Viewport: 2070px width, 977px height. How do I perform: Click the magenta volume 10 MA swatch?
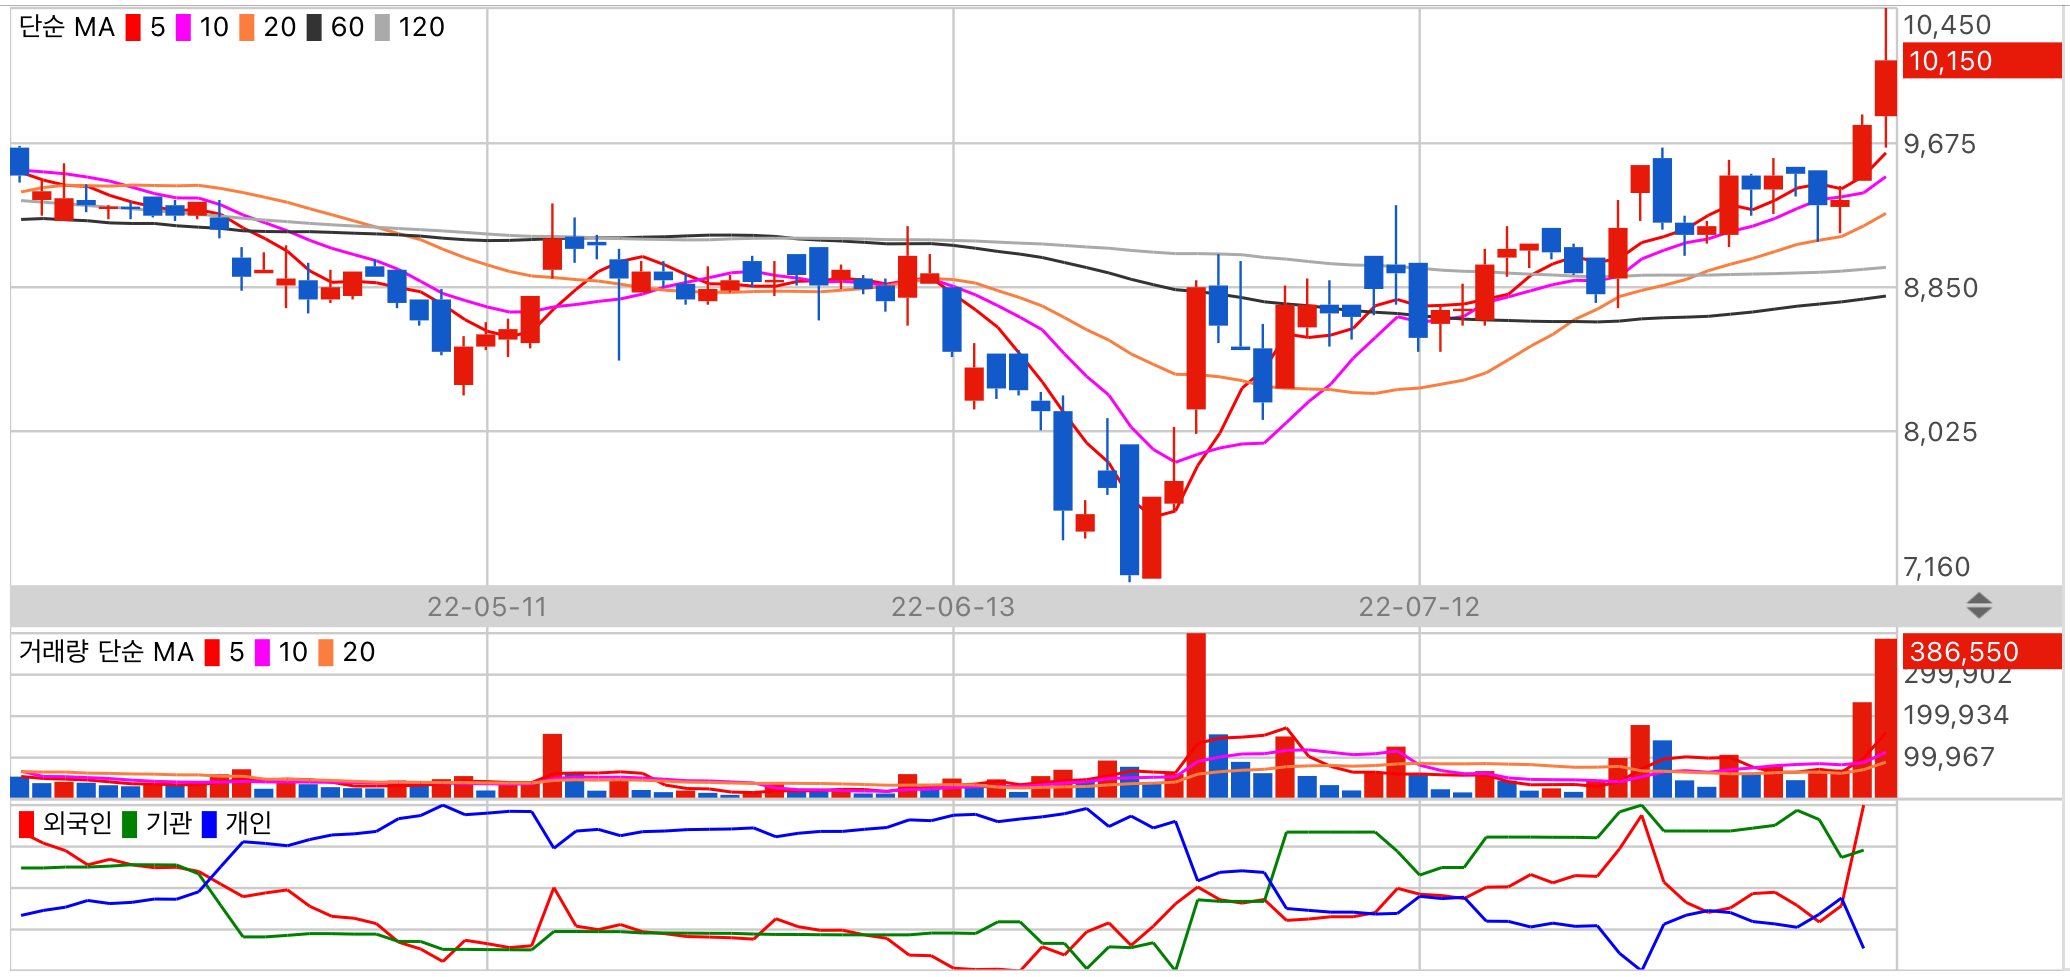pyautogui.click(x=262, y=652)
